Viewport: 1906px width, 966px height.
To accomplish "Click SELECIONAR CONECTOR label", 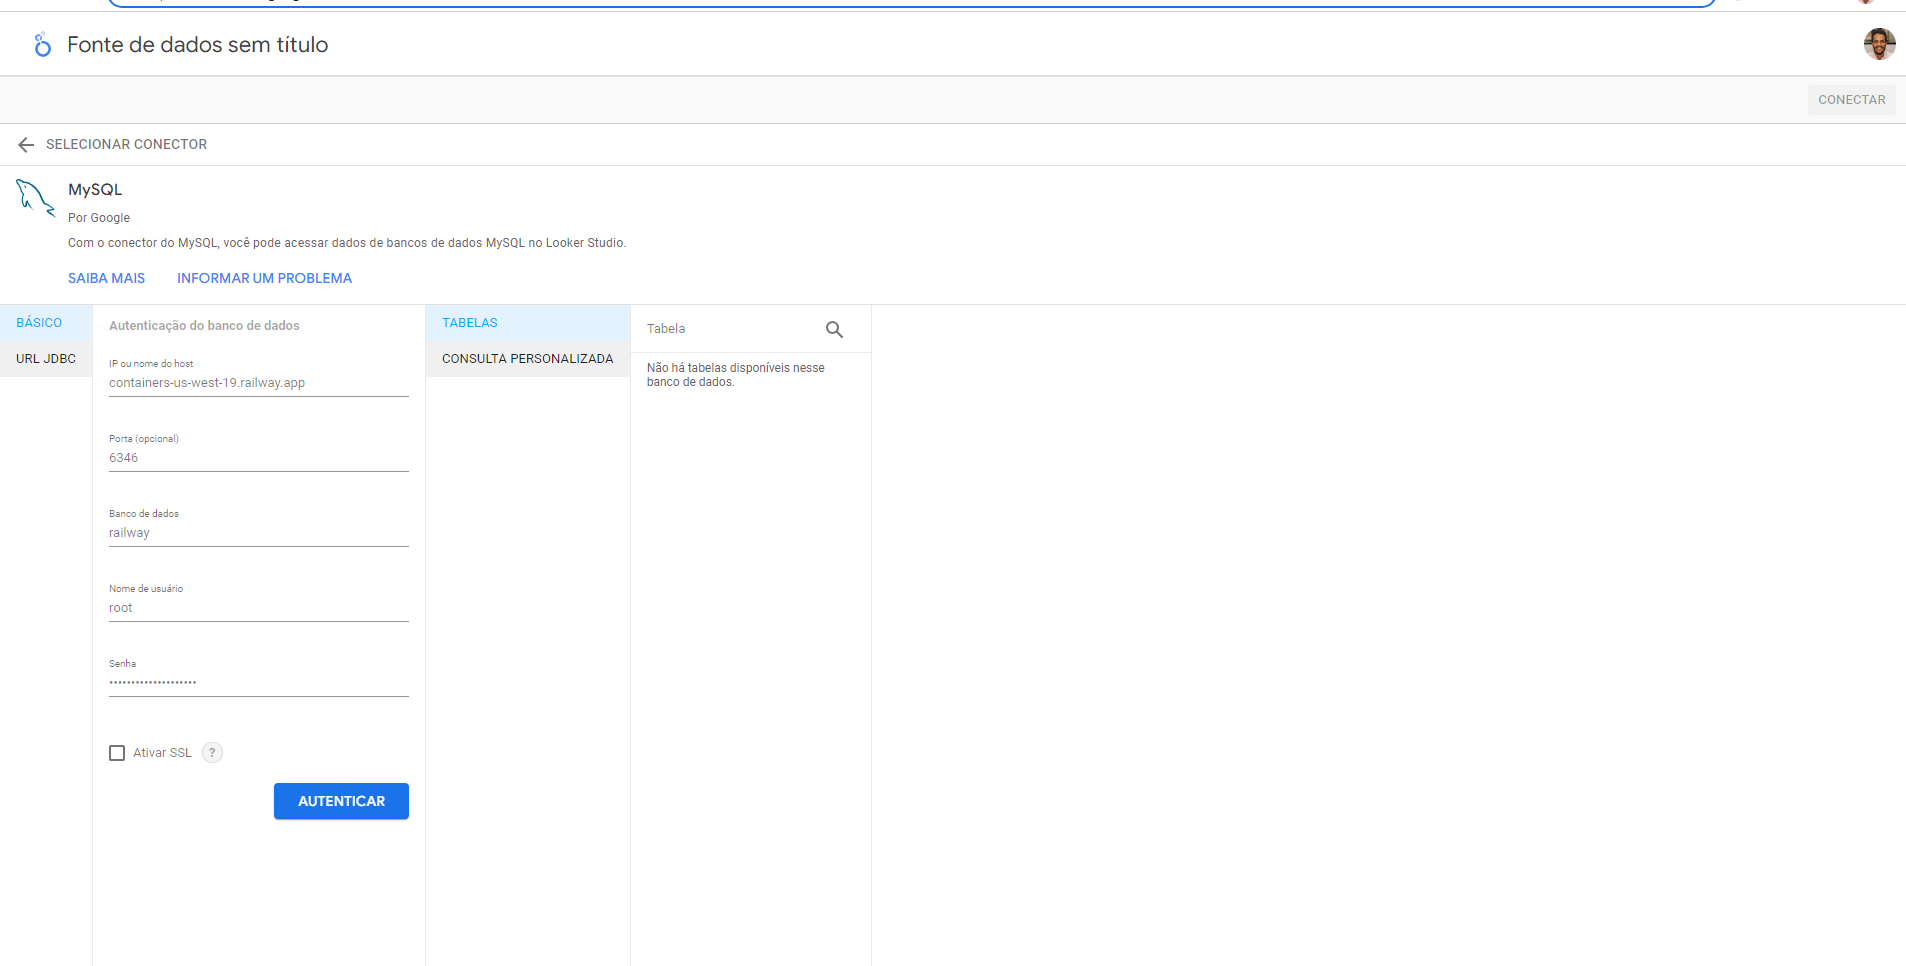I will pos(126,144).
